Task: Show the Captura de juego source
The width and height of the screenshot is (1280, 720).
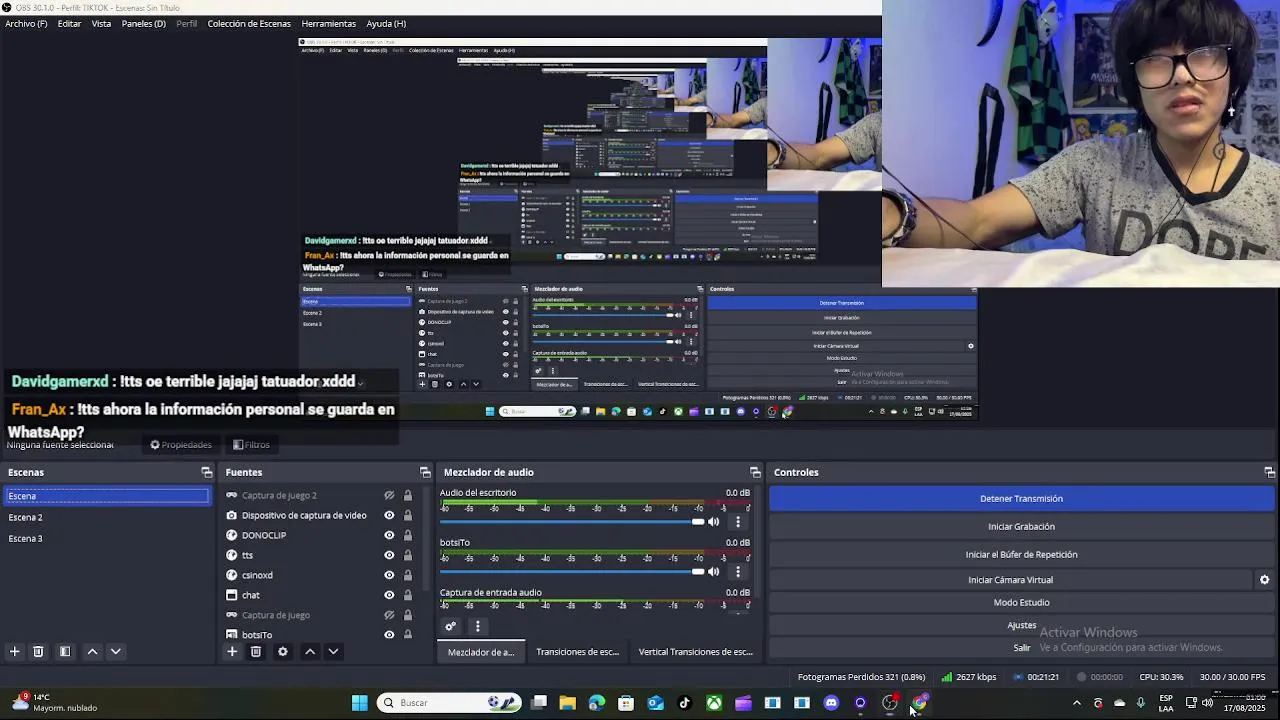Action: coord(389,615)
